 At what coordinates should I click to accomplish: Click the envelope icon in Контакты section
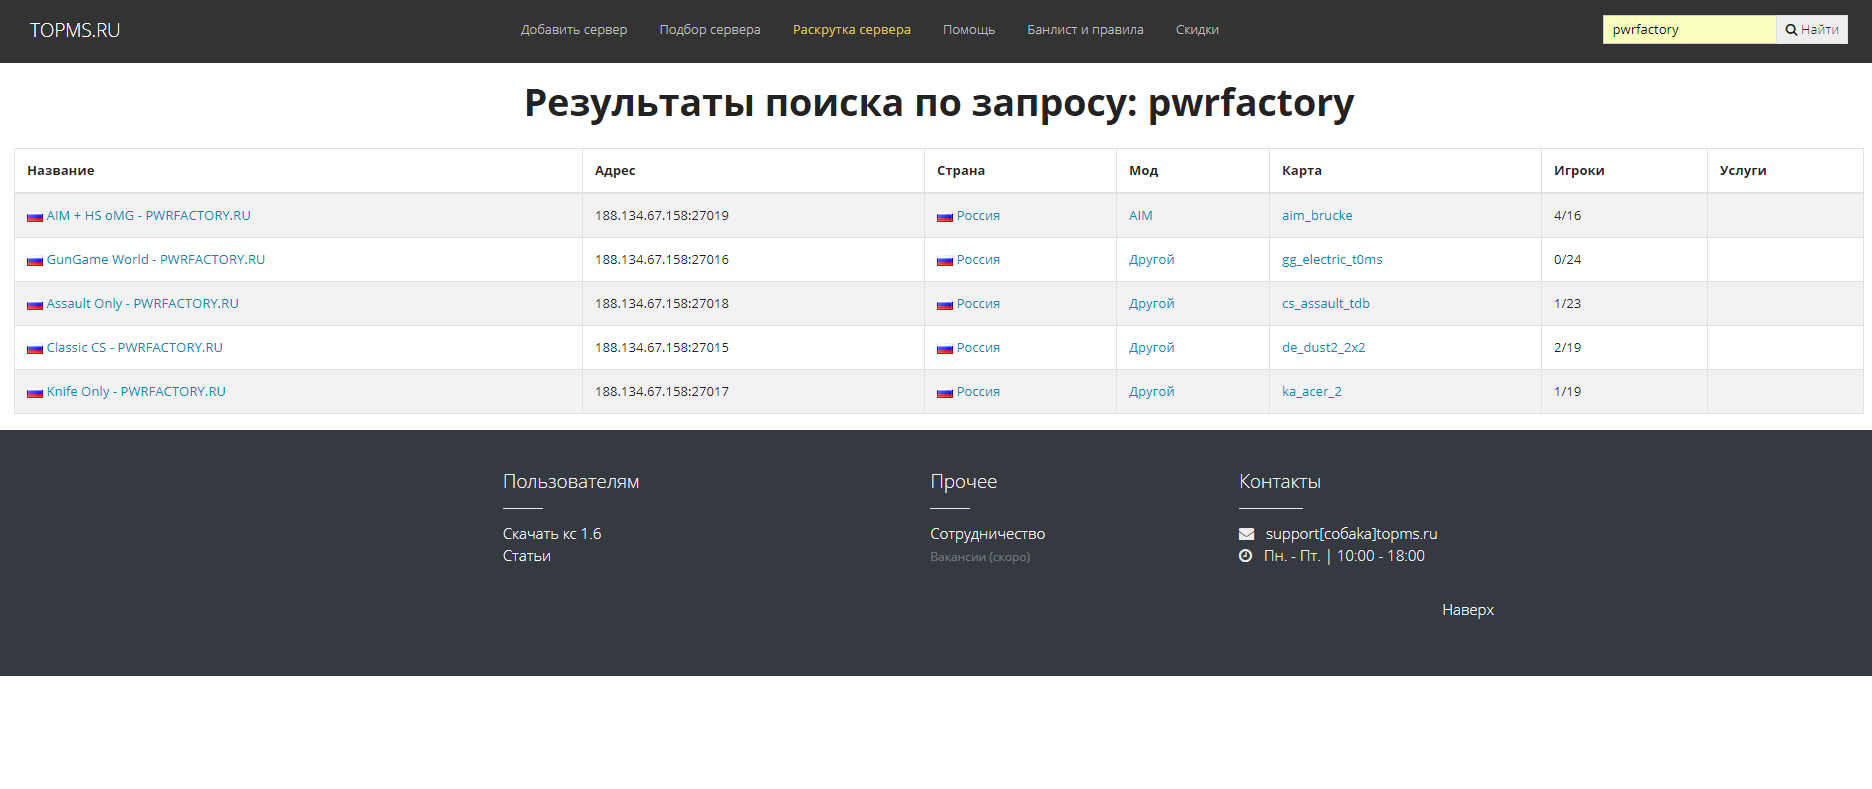[1246, 534]
